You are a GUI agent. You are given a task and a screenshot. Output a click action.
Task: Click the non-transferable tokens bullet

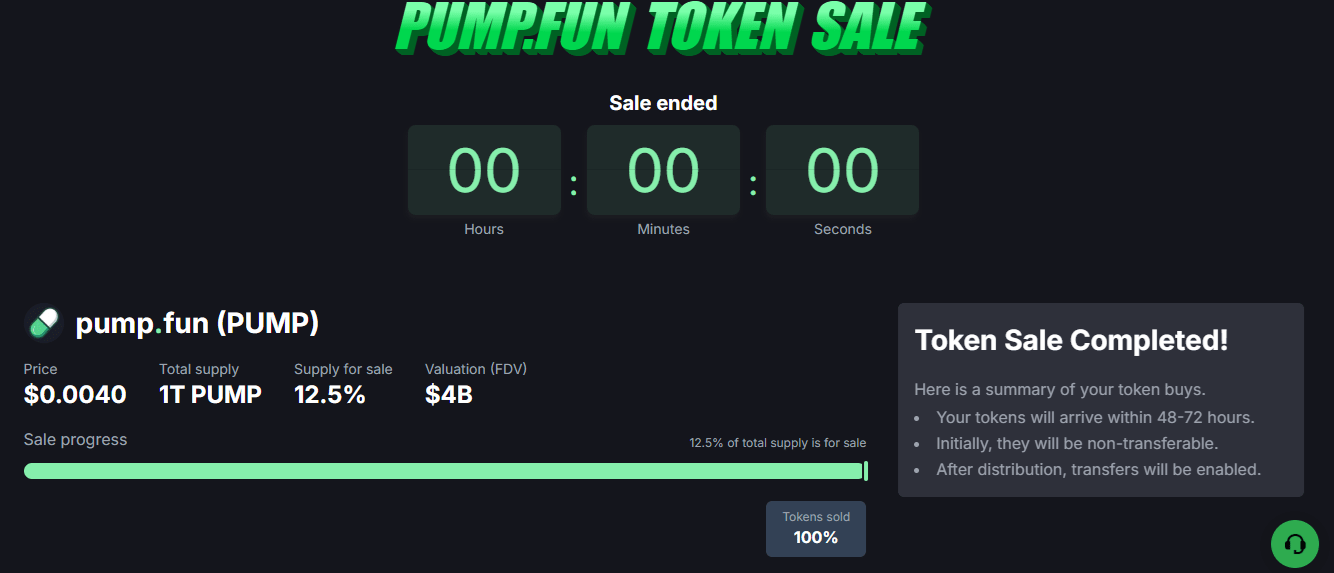click(x=1076, y=443)
